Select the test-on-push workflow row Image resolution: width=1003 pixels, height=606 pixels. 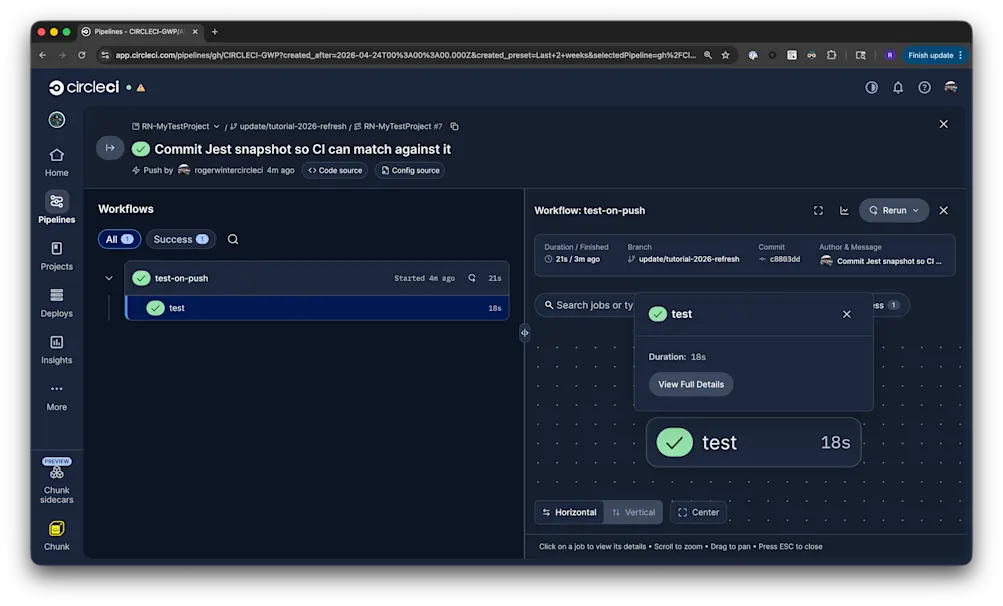(x=317, y=278)
